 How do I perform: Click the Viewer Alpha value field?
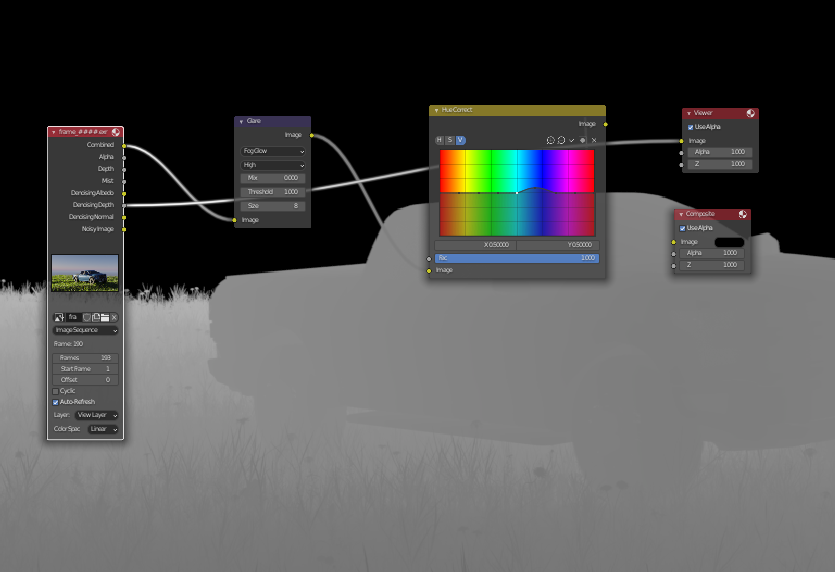click(x=719, y=152)
